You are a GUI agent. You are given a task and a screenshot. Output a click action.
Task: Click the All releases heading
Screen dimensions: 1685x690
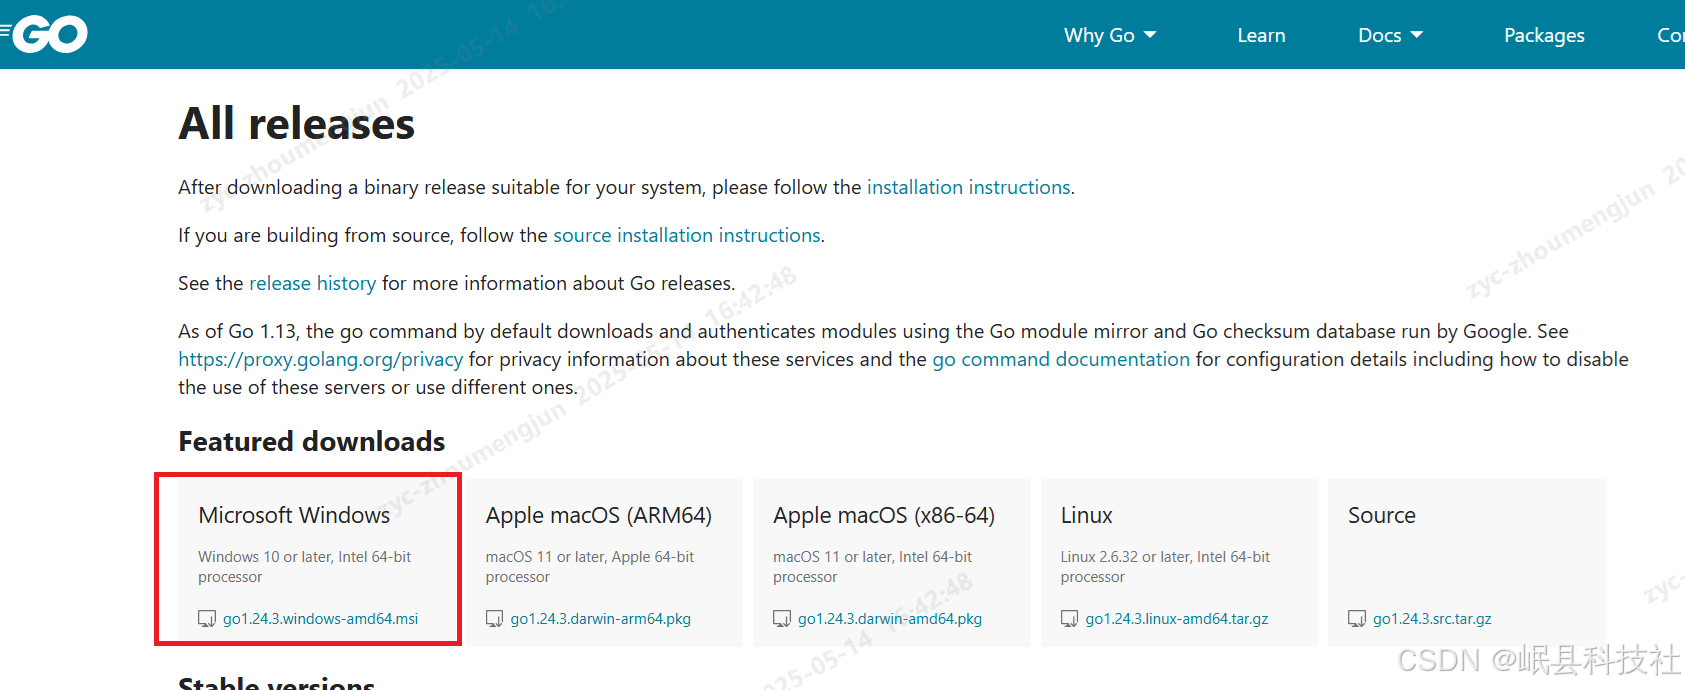pyautogui.click(x=296, y=124)
